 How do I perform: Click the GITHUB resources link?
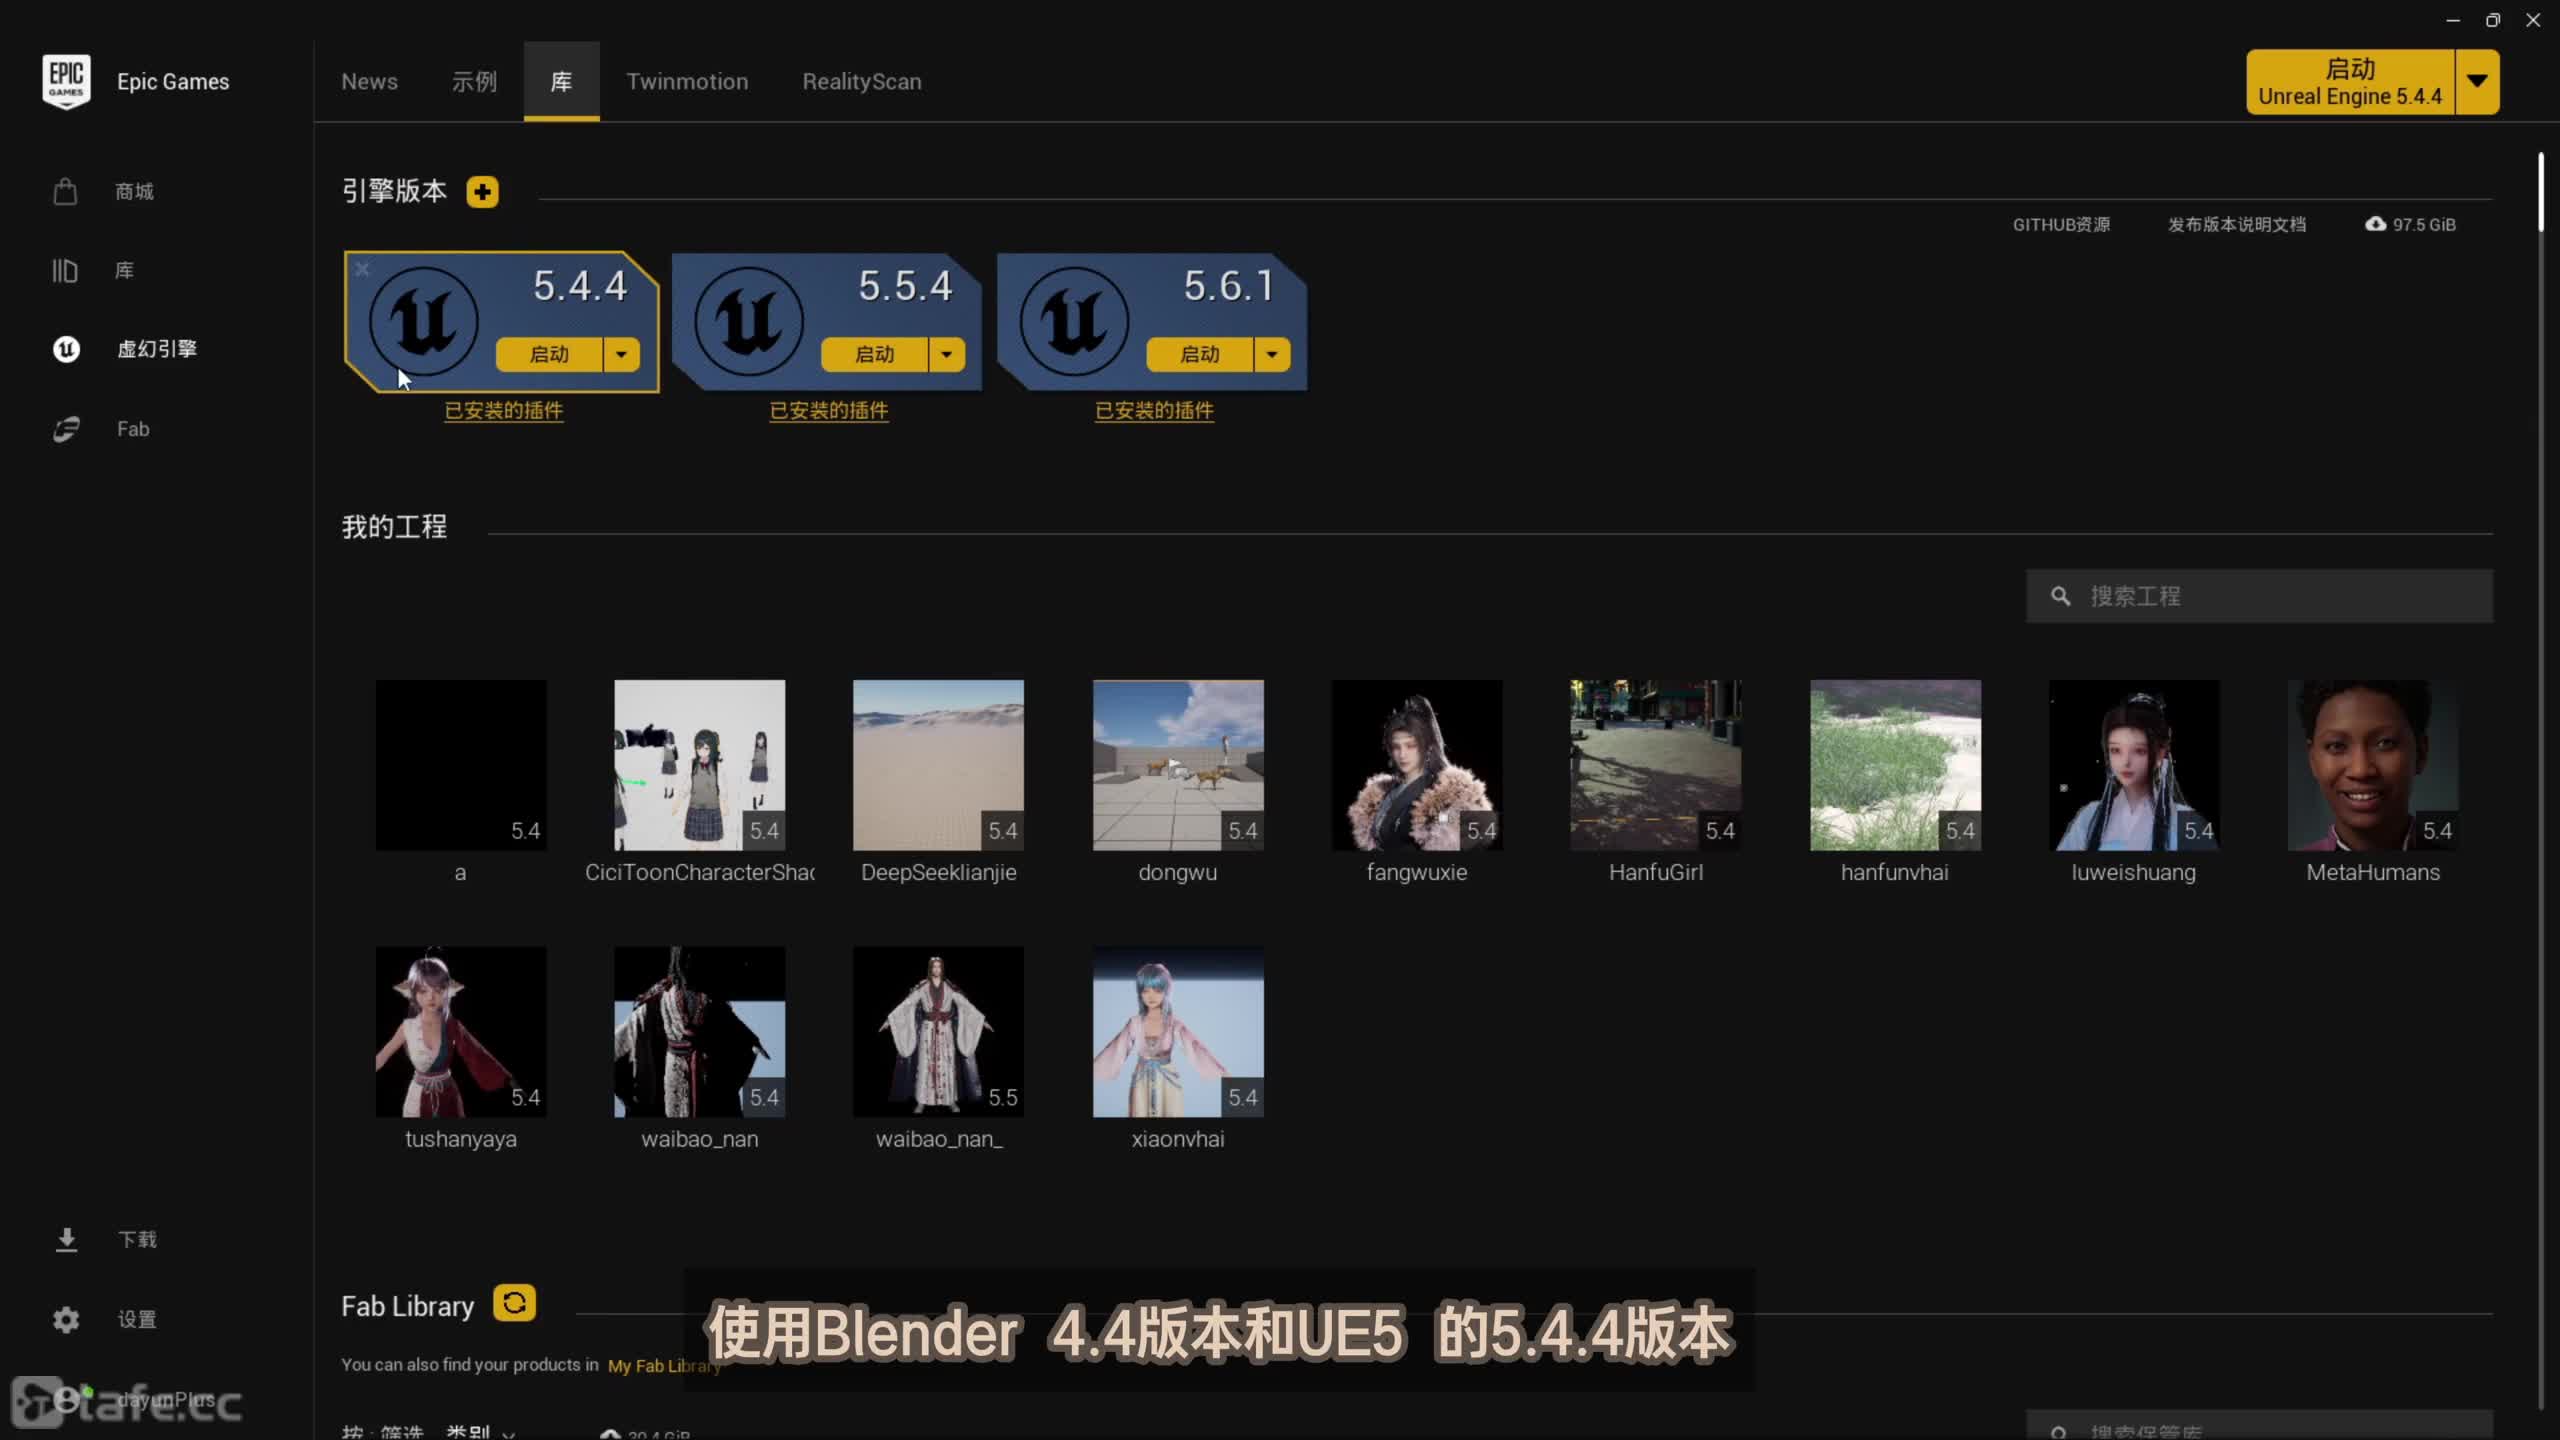pos(2060,224)
